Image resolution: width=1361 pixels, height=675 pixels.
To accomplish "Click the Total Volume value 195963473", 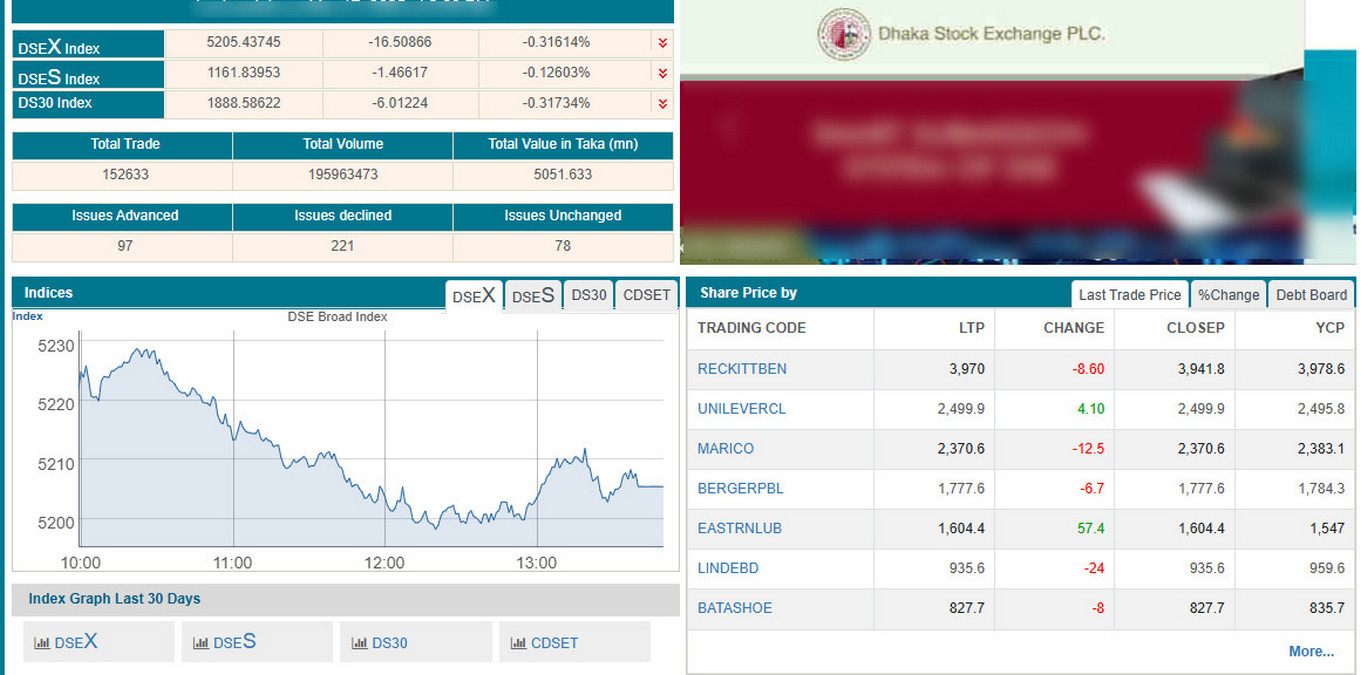I will point(343,174).
